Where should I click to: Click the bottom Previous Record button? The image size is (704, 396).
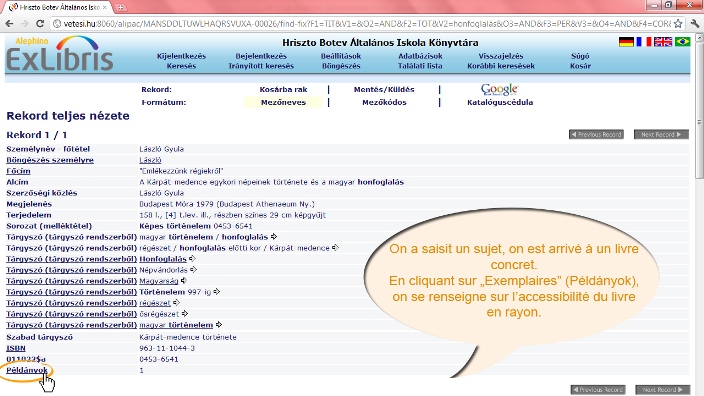click(x=598, y=390)
